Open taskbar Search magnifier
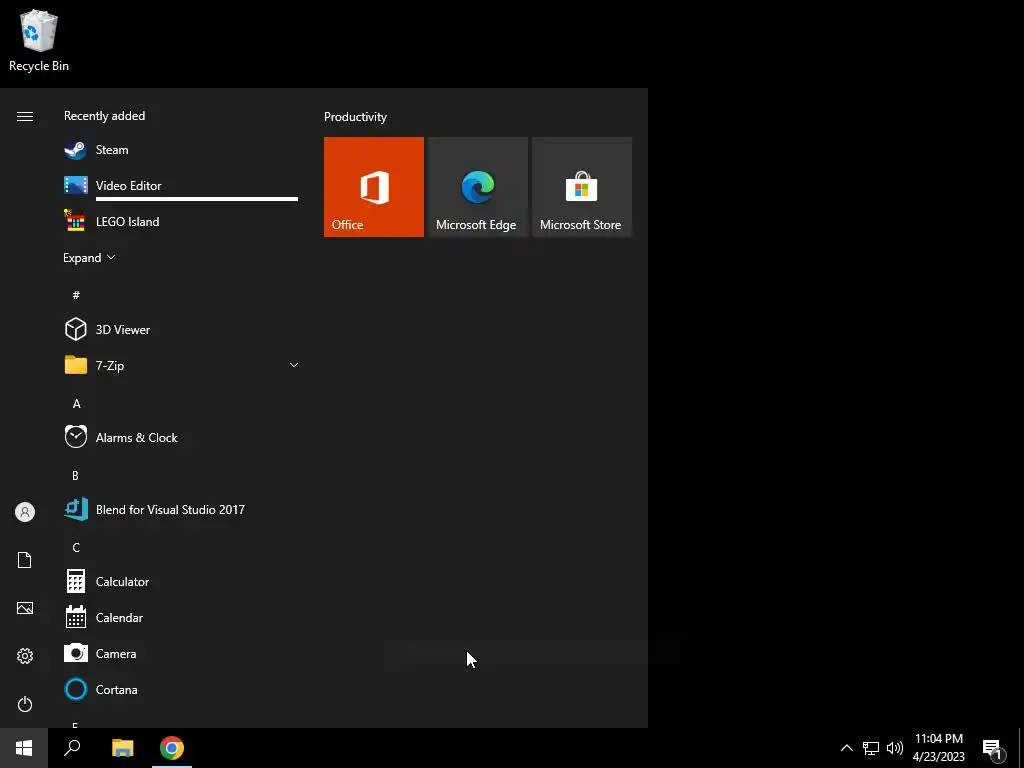1024x768 pixels. [72, 748]
